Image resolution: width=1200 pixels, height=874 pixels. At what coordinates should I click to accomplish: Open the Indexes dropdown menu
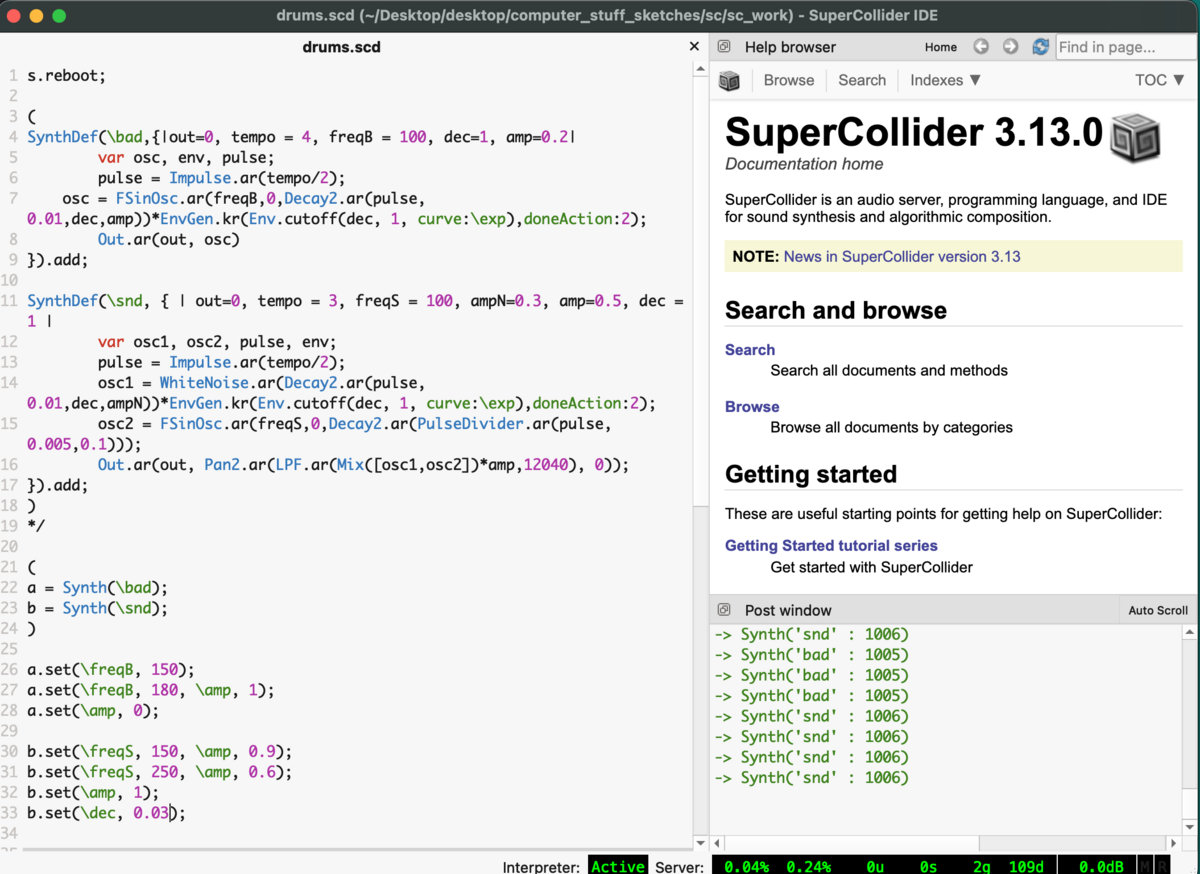946,80
